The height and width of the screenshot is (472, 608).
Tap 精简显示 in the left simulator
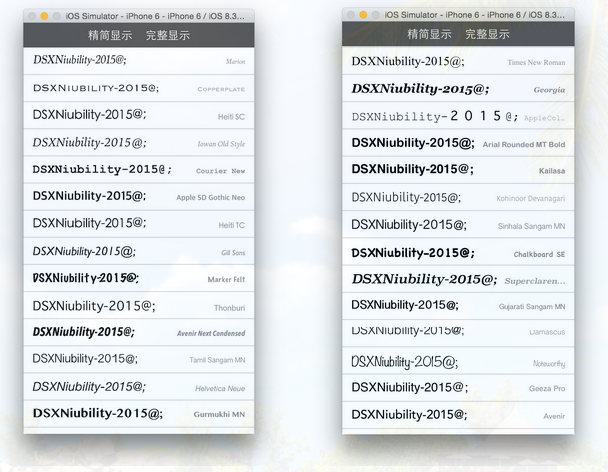108,35
